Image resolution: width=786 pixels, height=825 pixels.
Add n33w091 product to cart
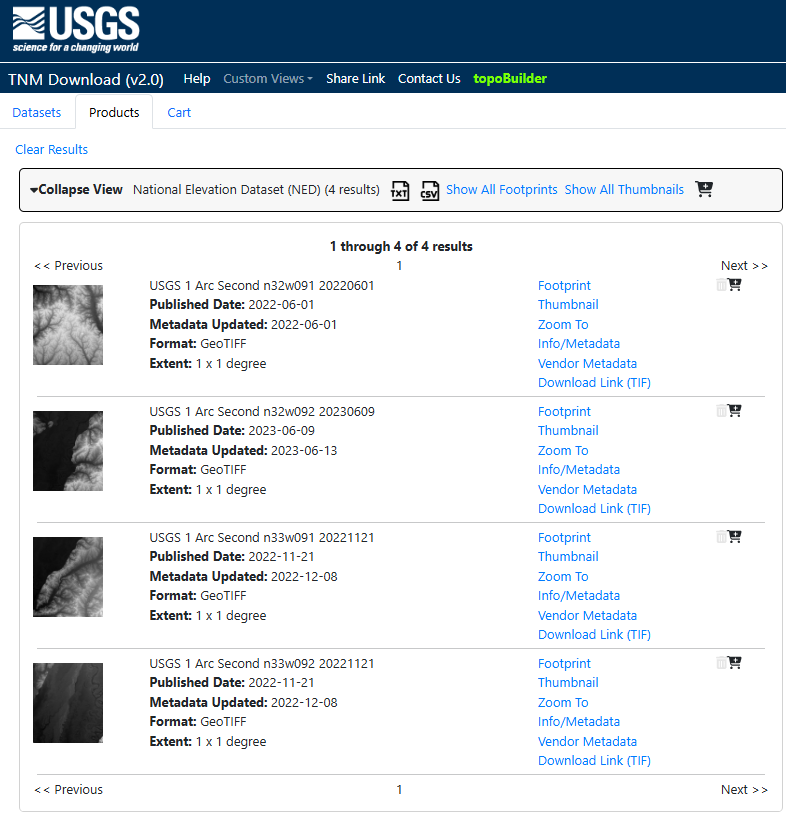pos(734,537)
